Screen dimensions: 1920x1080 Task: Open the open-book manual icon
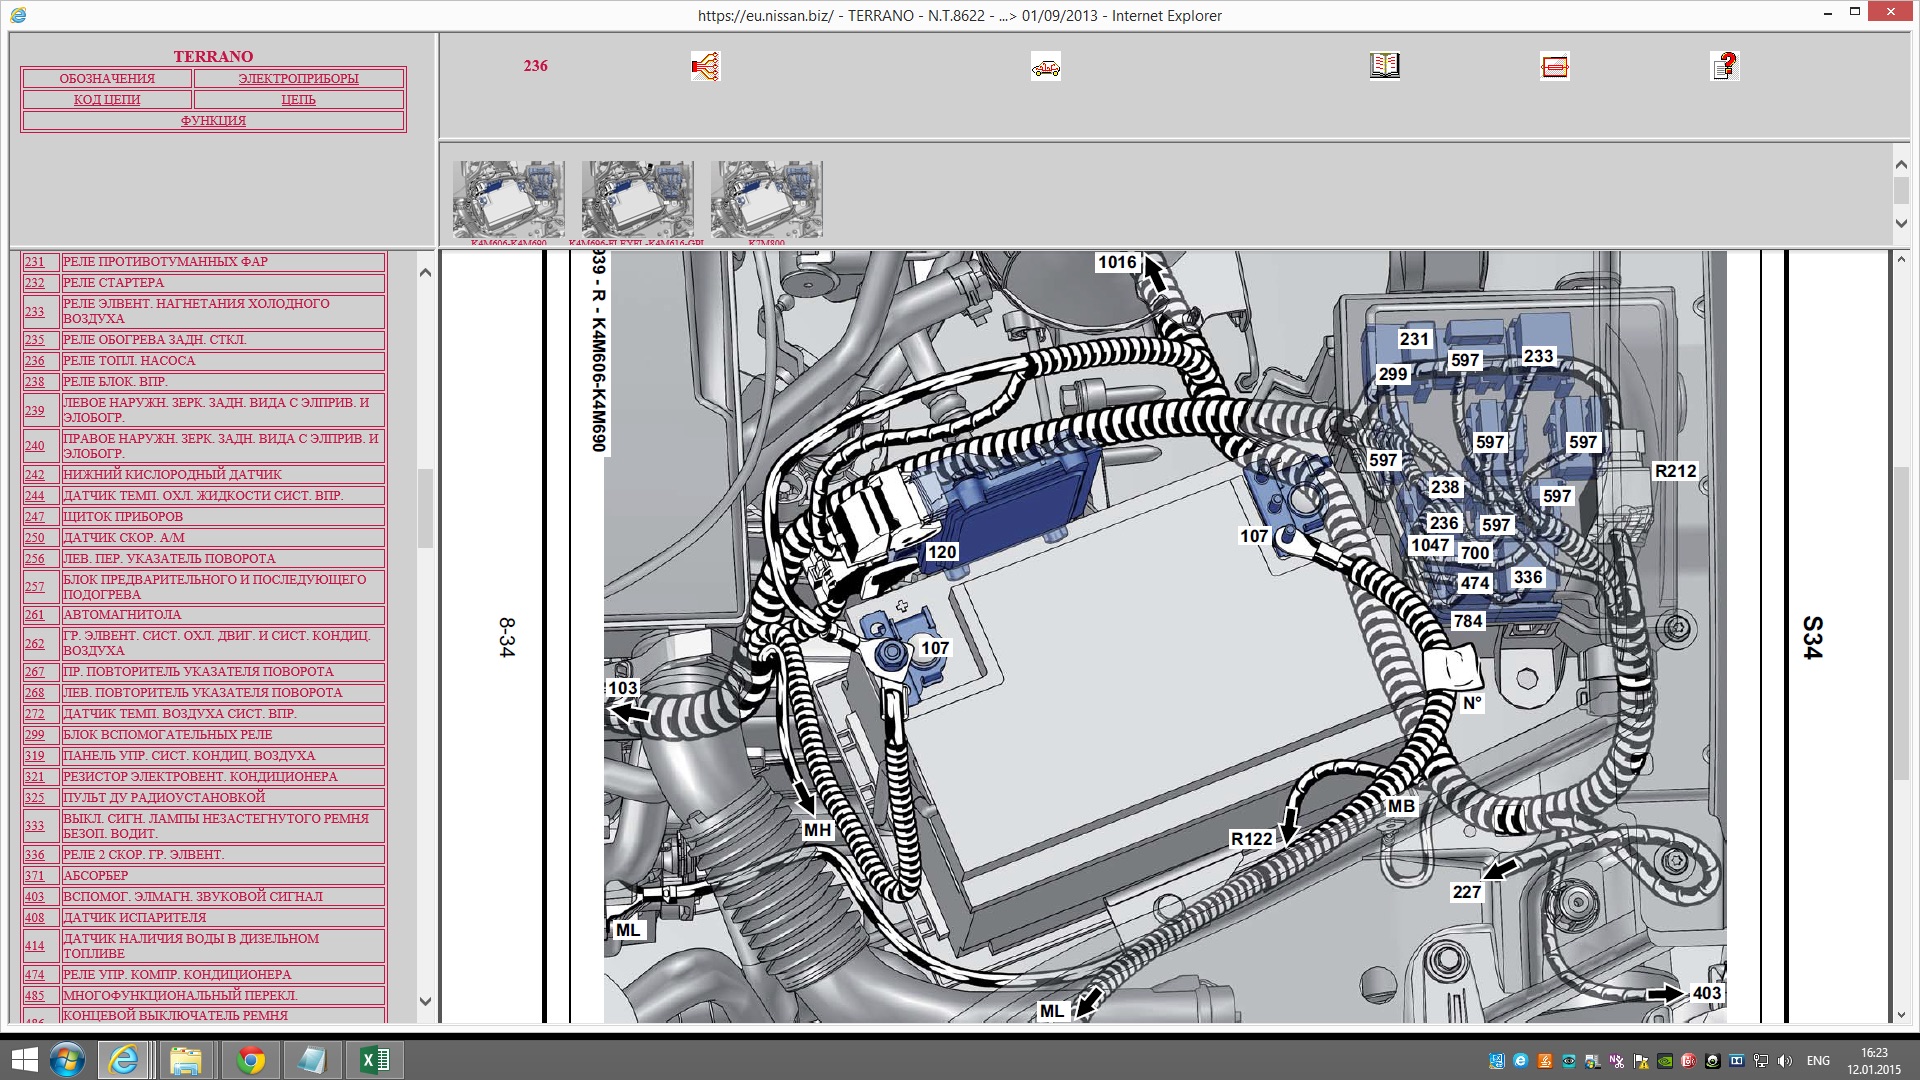click(1385, 66)
